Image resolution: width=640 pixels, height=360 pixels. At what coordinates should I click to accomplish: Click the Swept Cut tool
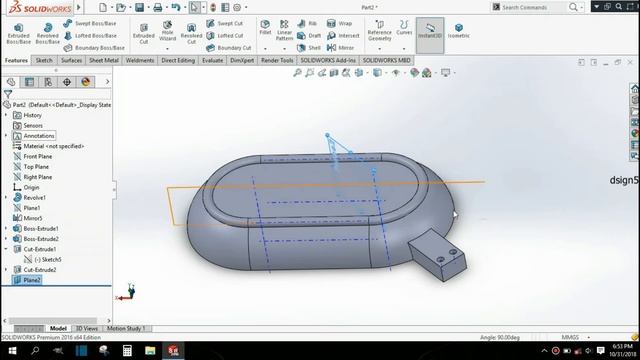pos(224,24)
